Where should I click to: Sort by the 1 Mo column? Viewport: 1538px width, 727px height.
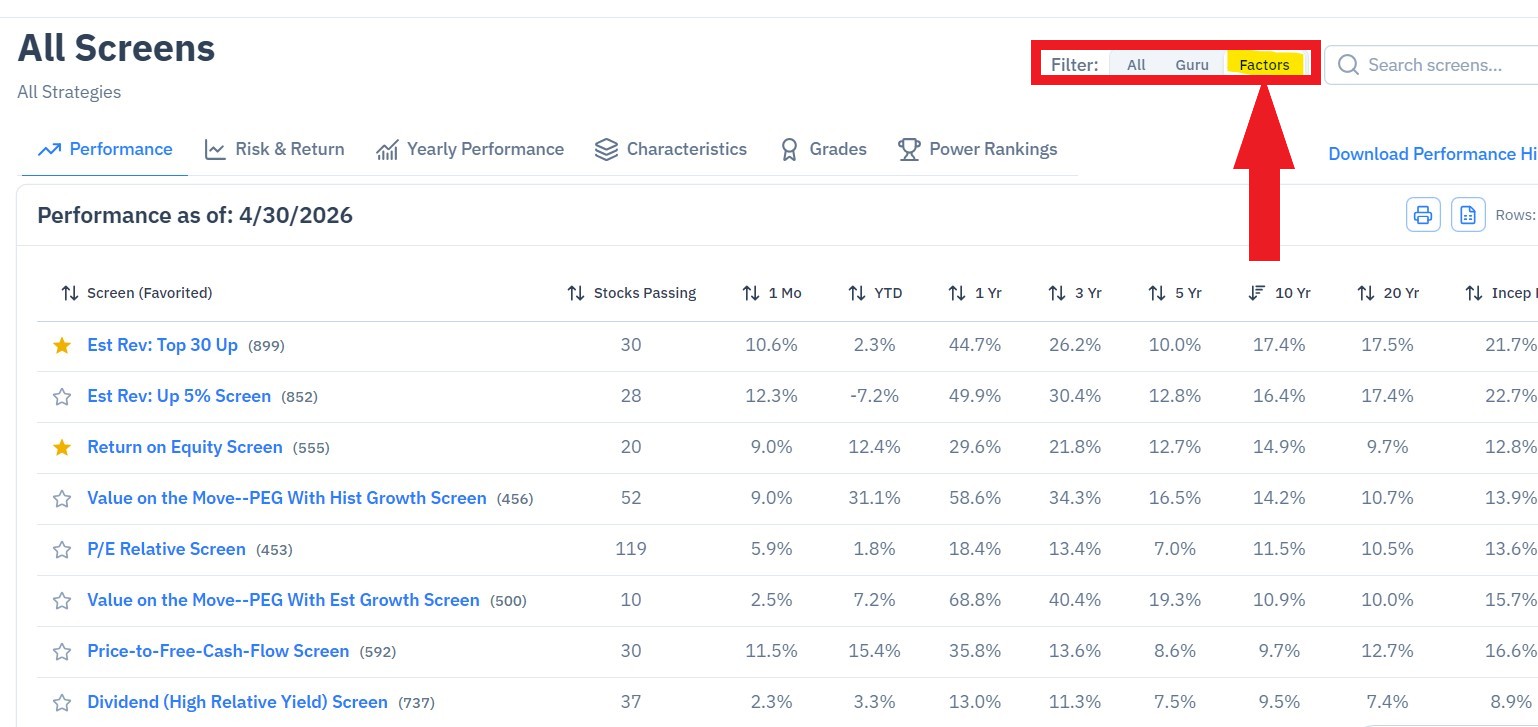[772, 293]
